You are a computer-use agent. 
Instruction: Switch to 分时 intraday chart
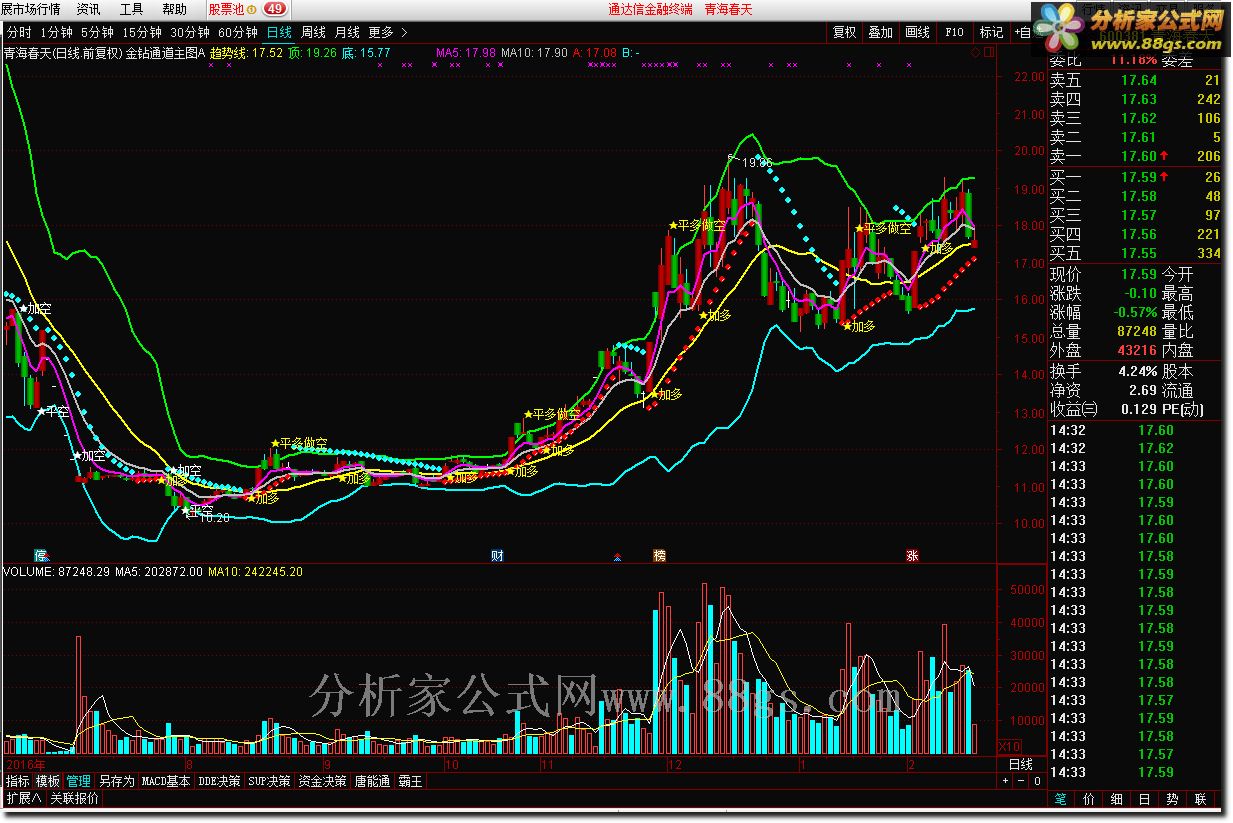pyautogui.click(x=19, y=32)
